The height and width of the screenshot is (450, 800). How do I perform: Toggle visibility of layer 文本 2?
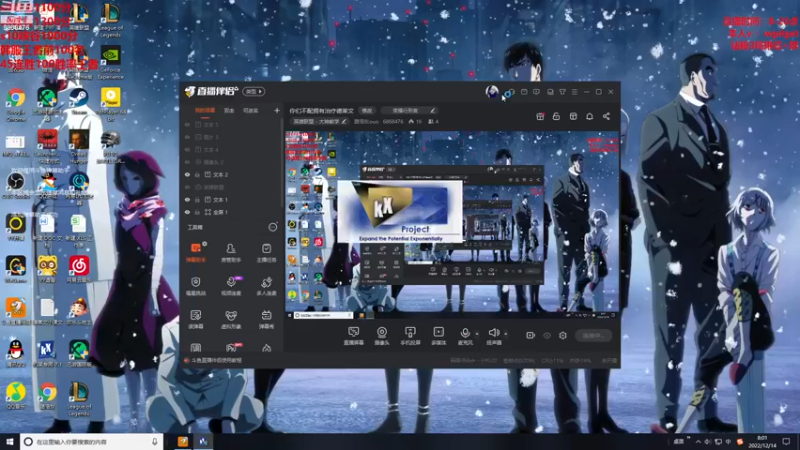tap(187, 174)
